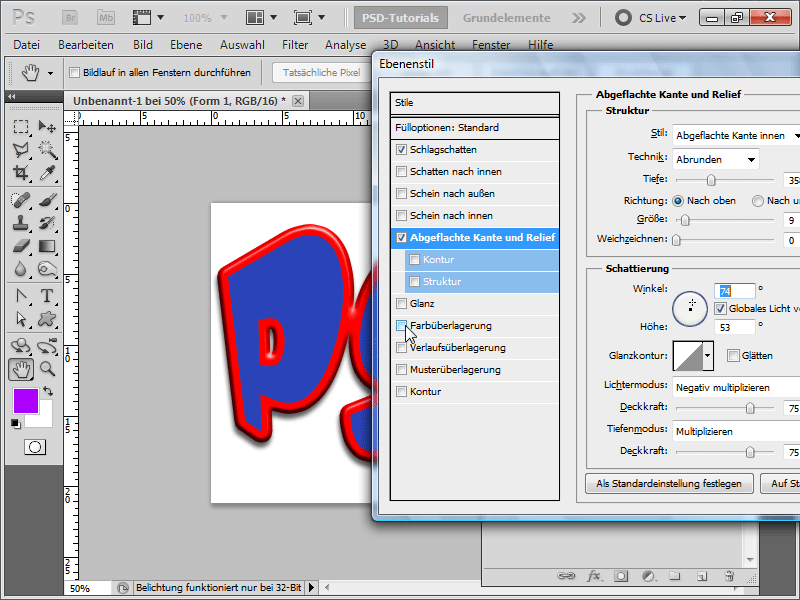Select the Type tool
Screen dimensions: 800x600
[x=47, y=296]
